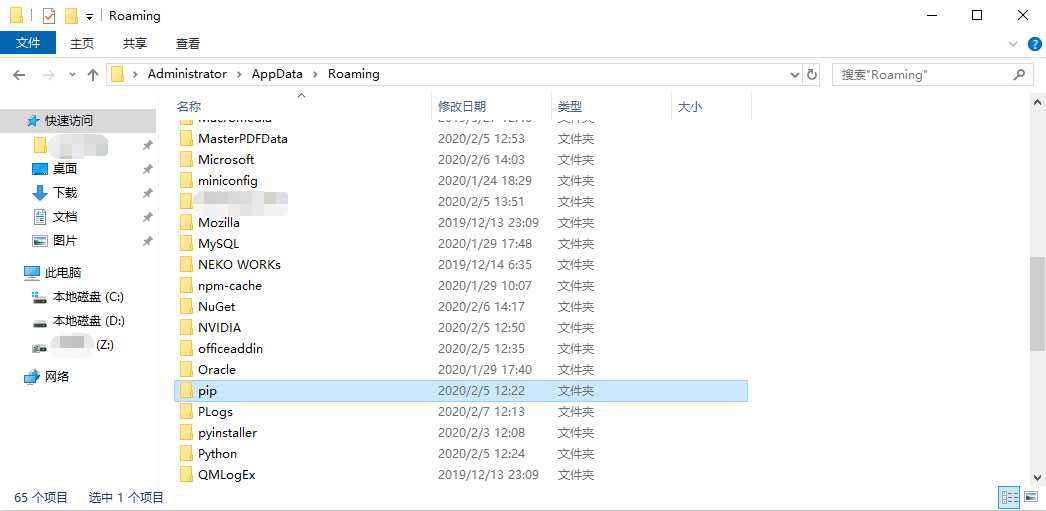1046x511 pixels.
Task: Click the Properties quick access toolbar icon
Action: (49, 15)
